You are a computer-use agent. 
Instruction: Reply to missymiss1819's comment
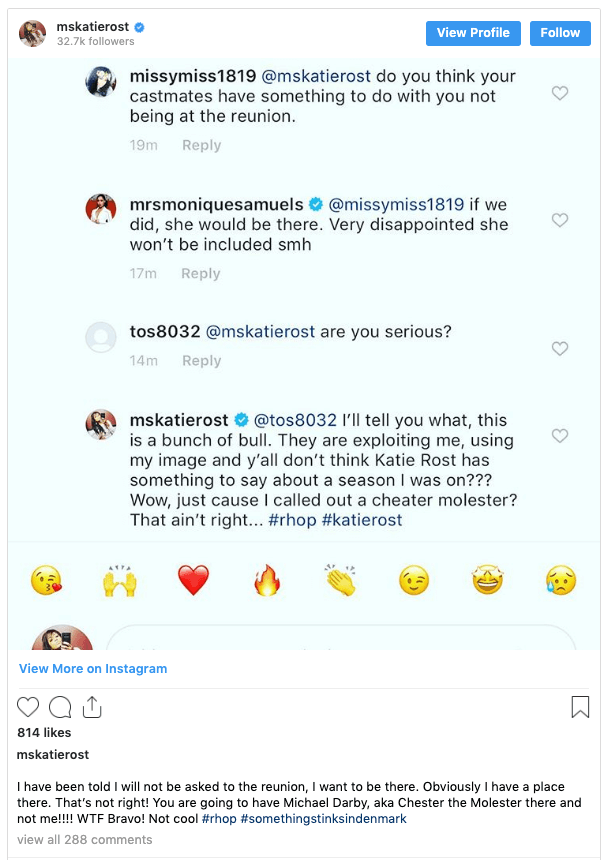pyautogui.click(x=201, y=145)
